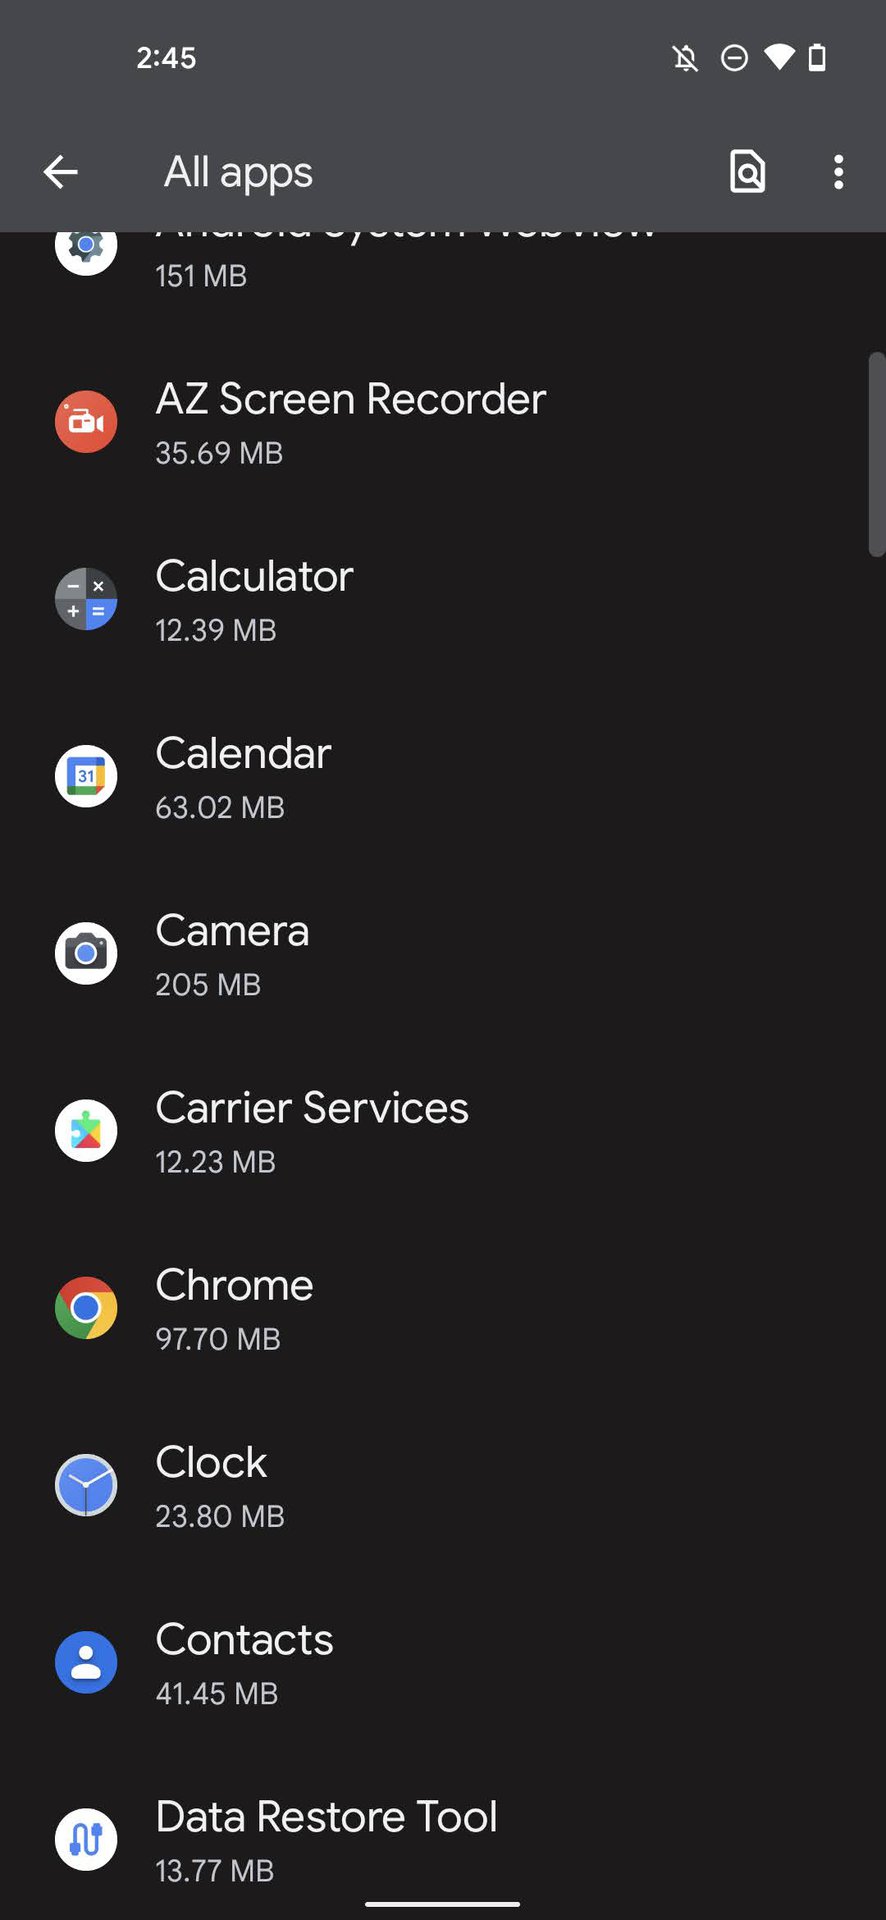Tap the AZ Screen Recorder icon
This screenshot has width=886, height=1920.
coord(86,422)
